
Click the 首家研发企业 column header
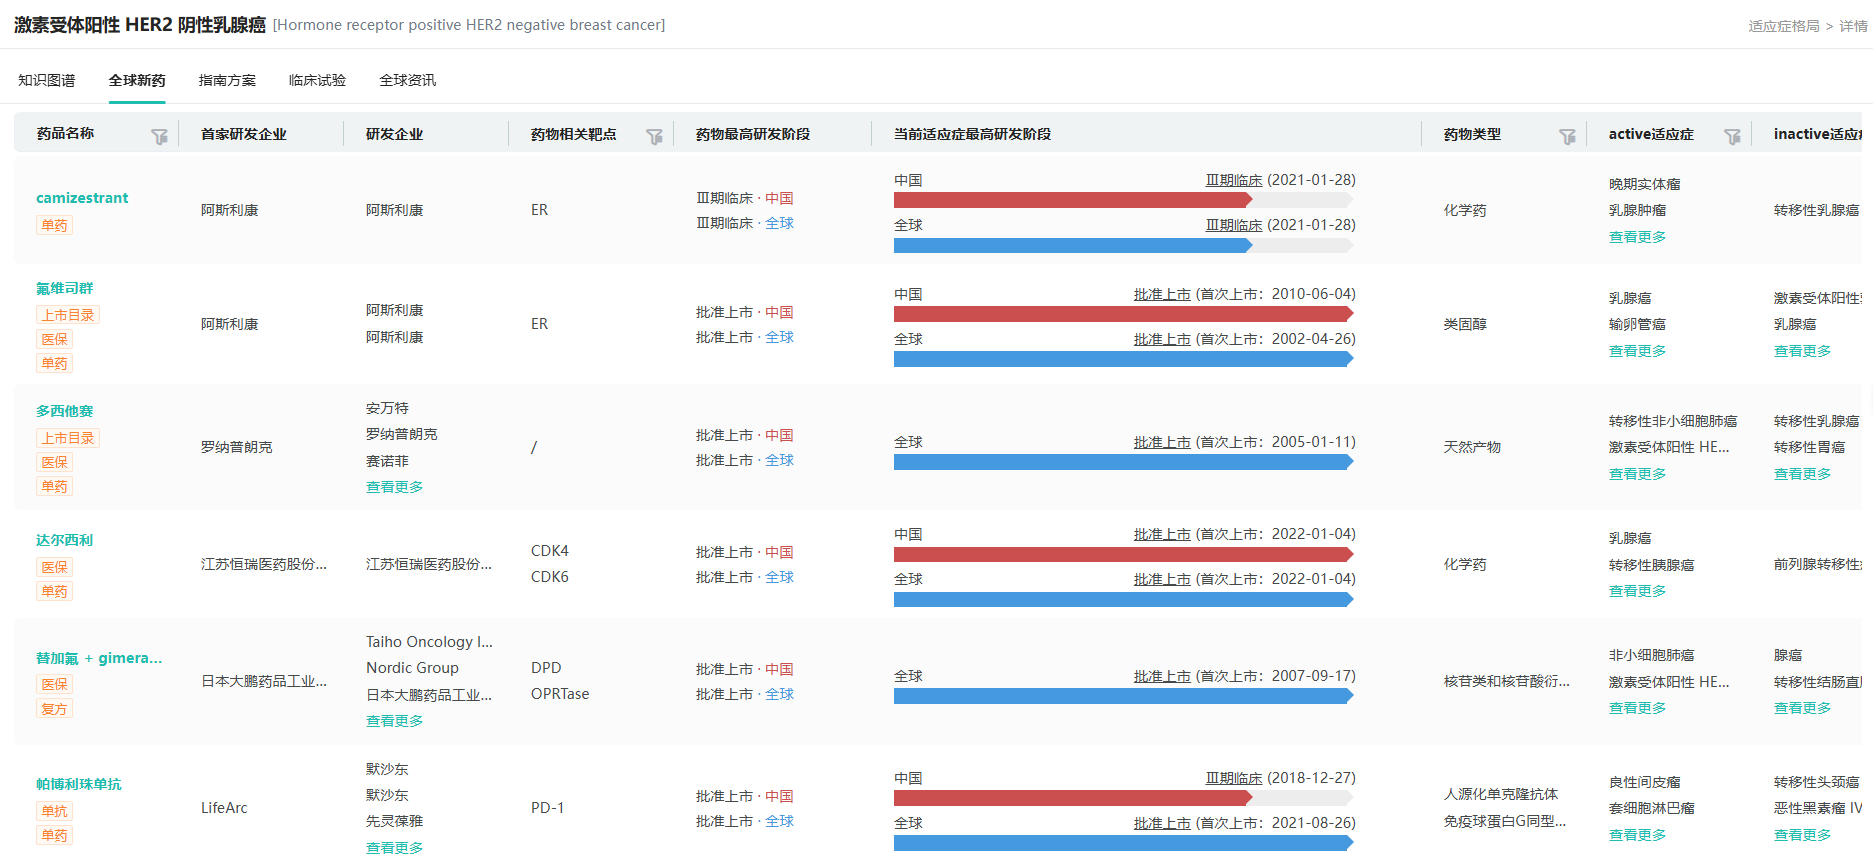click(244, 134)
